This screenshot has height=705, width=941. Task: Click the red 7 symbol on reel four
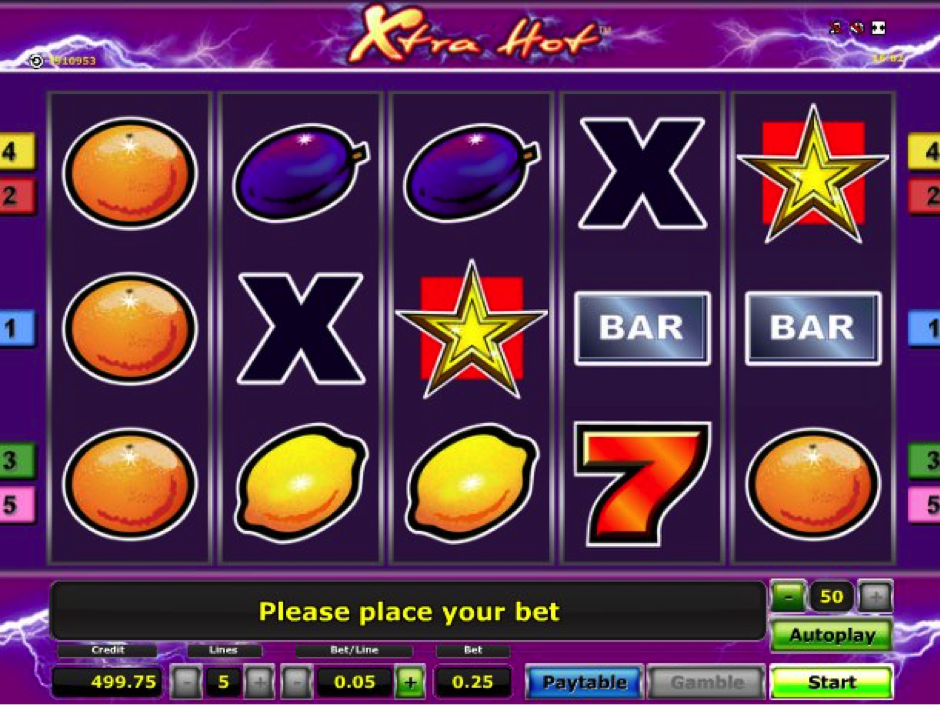coord(642,483)
